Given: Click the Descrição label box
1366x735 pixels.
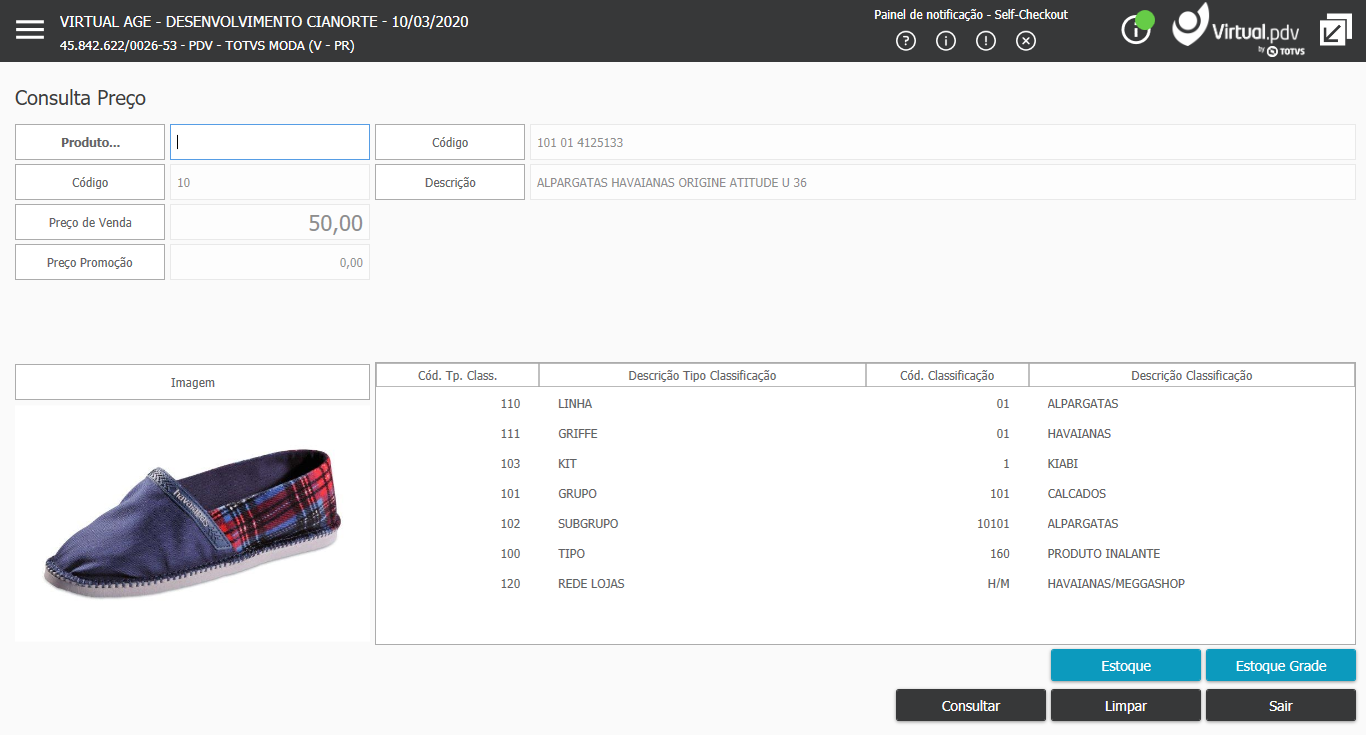Looking at the screenshot, I should click(450, 182).
